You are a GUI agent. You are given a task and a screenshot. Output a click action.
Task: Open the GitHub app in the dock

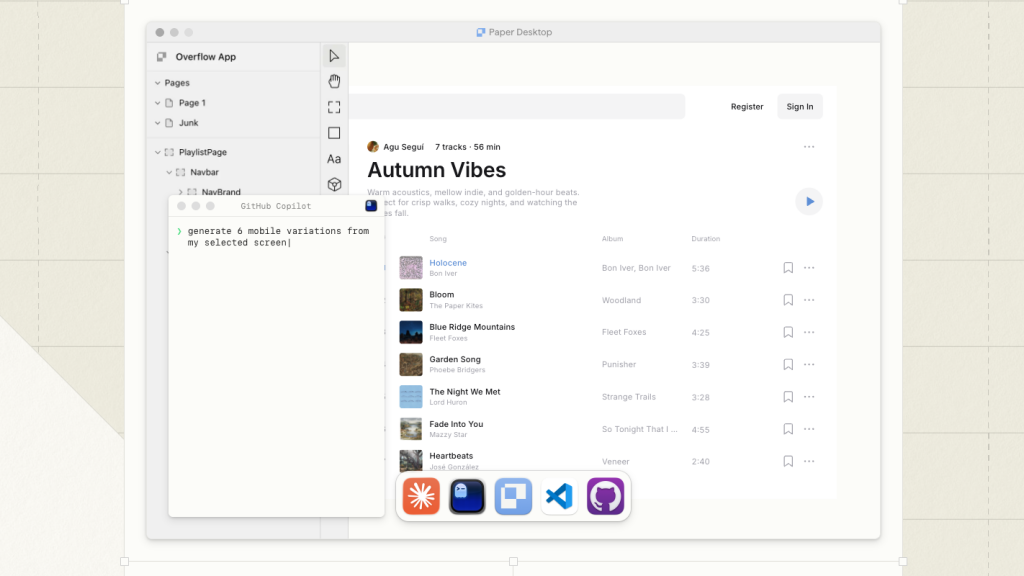click(x=605, y=496)
